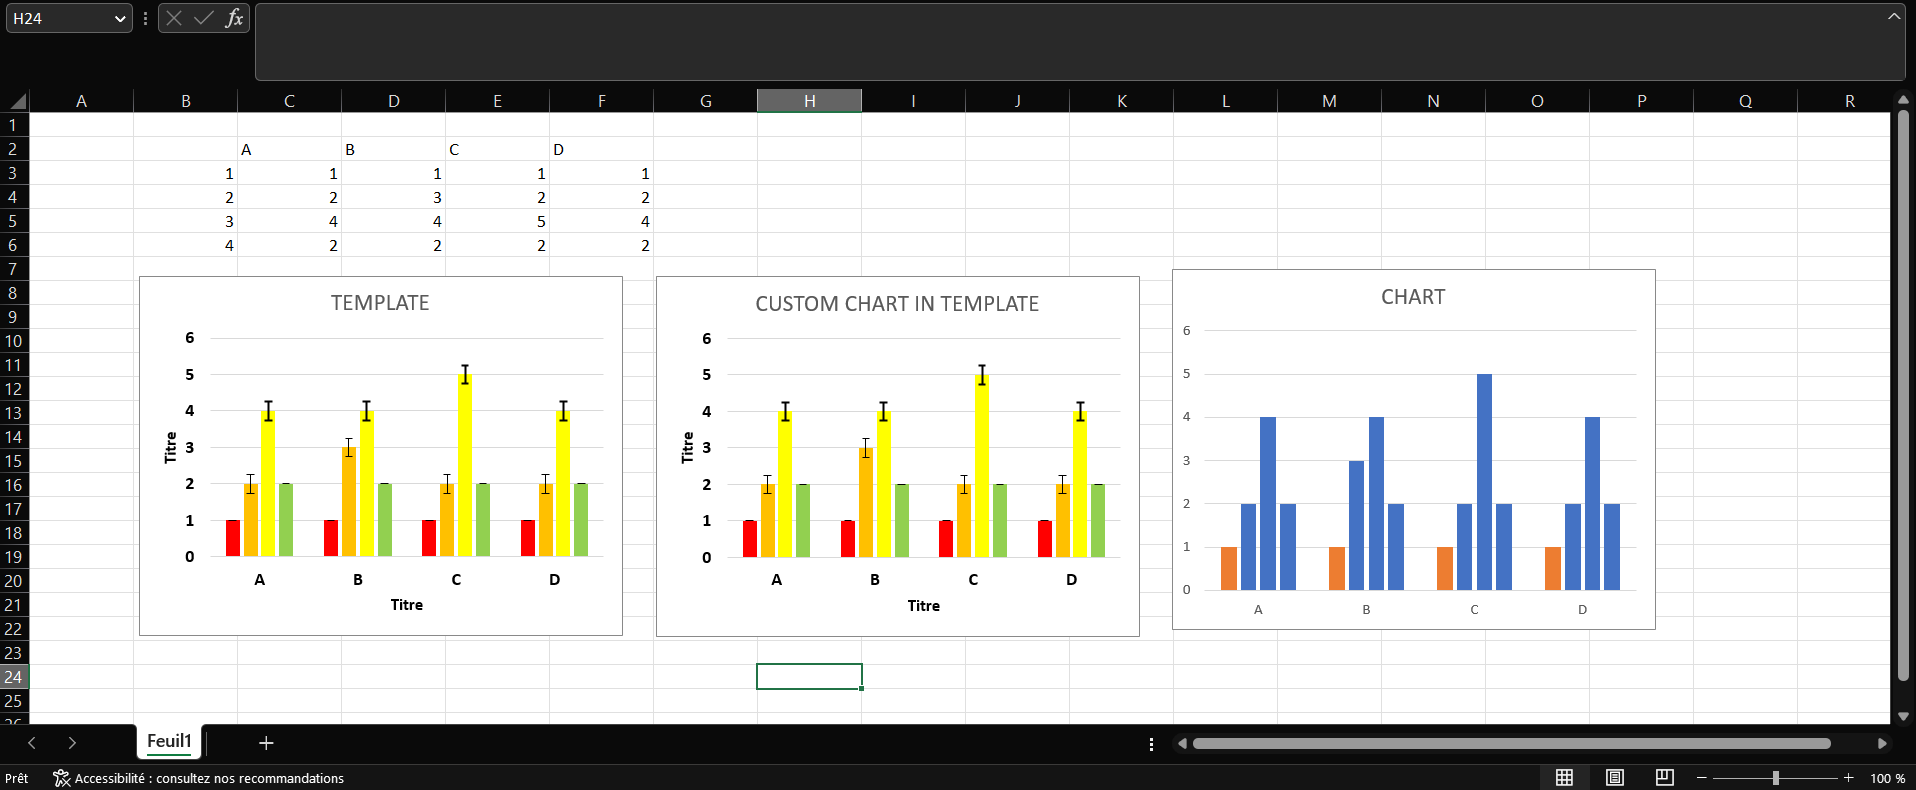Click the vertical scrollbar down arrow
The image size is (1916, 790).
click(1903, 716)
